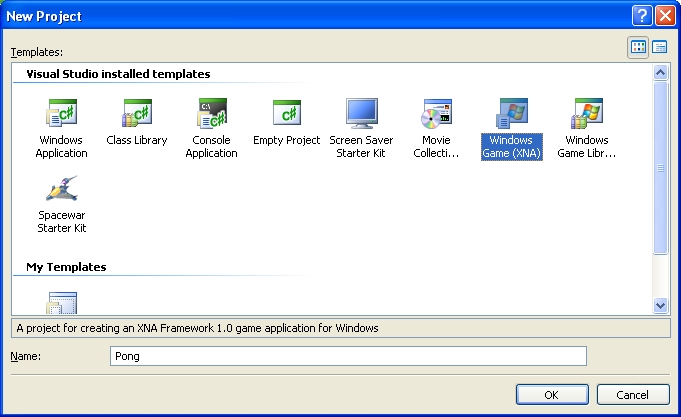Click the 'Screen Saver Starter Kit' label
This screenshot has width=681, height=417.
(x=361, y=146)
